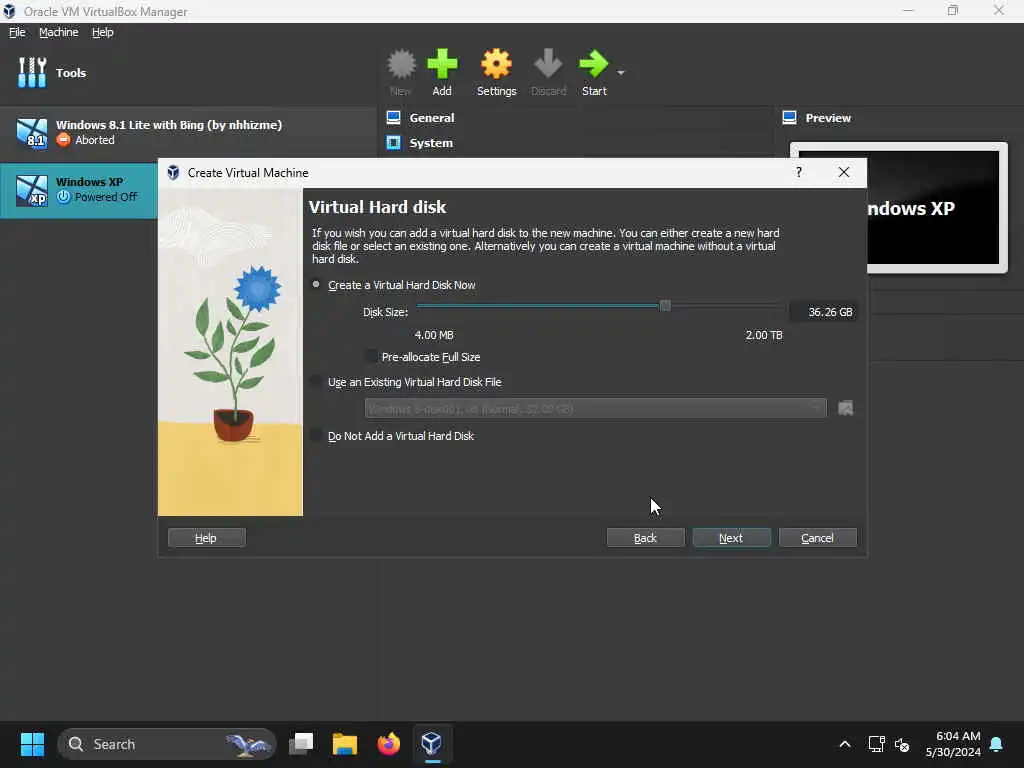Image resolution: width=1024 pixels, height=768 pixels.
Task: Select the Windows XP VM icon
Action: [31, 191]
